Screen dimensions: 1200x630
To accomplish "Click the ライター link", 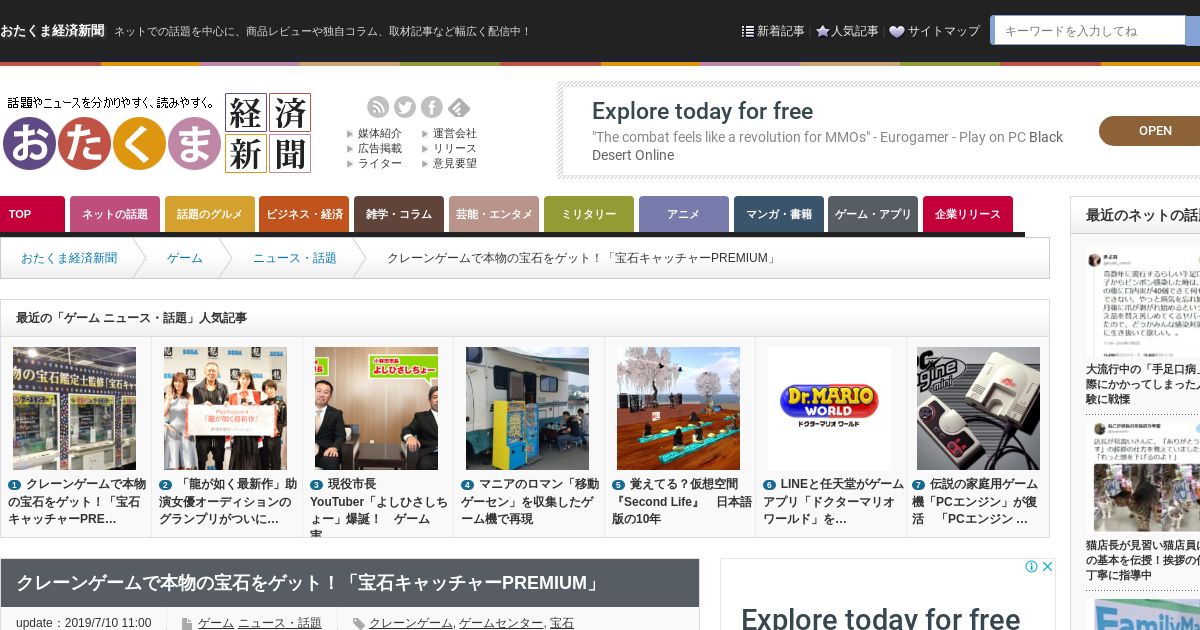I will point(380,163).
